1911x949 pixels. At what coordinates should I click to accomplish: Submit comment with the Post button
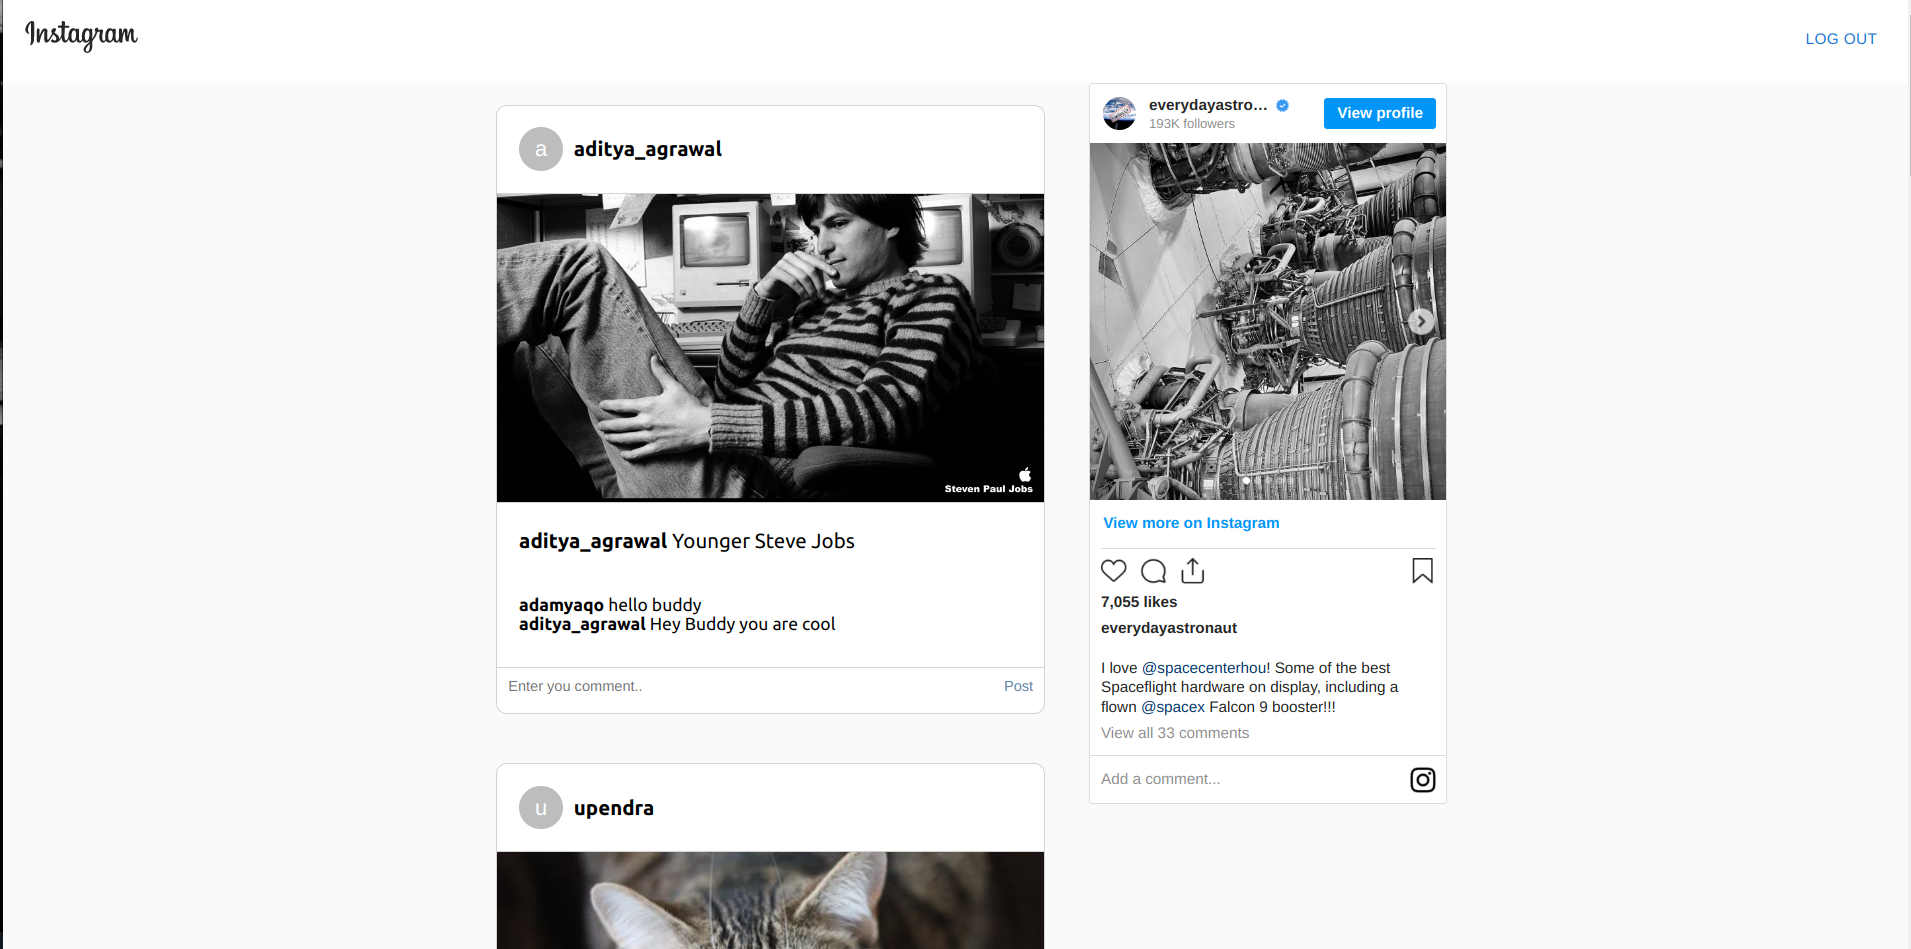[x=1018, y=686]
